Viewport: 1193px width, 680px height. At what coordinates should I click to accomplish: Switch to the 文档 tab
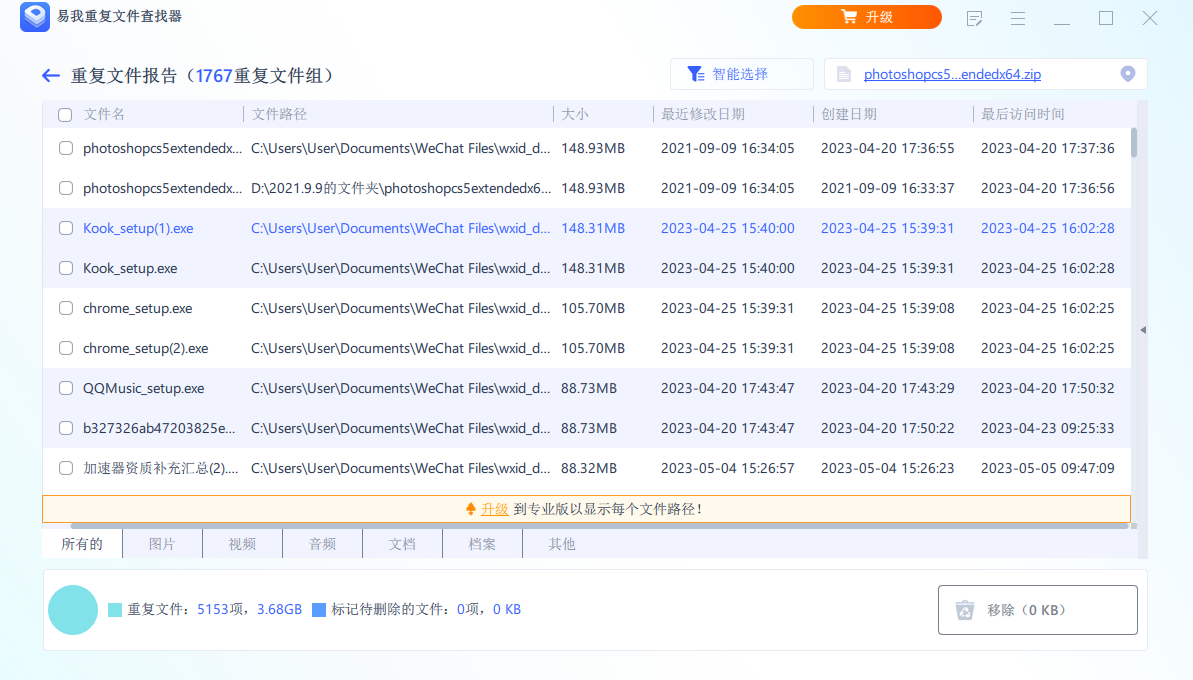(402, 544)
